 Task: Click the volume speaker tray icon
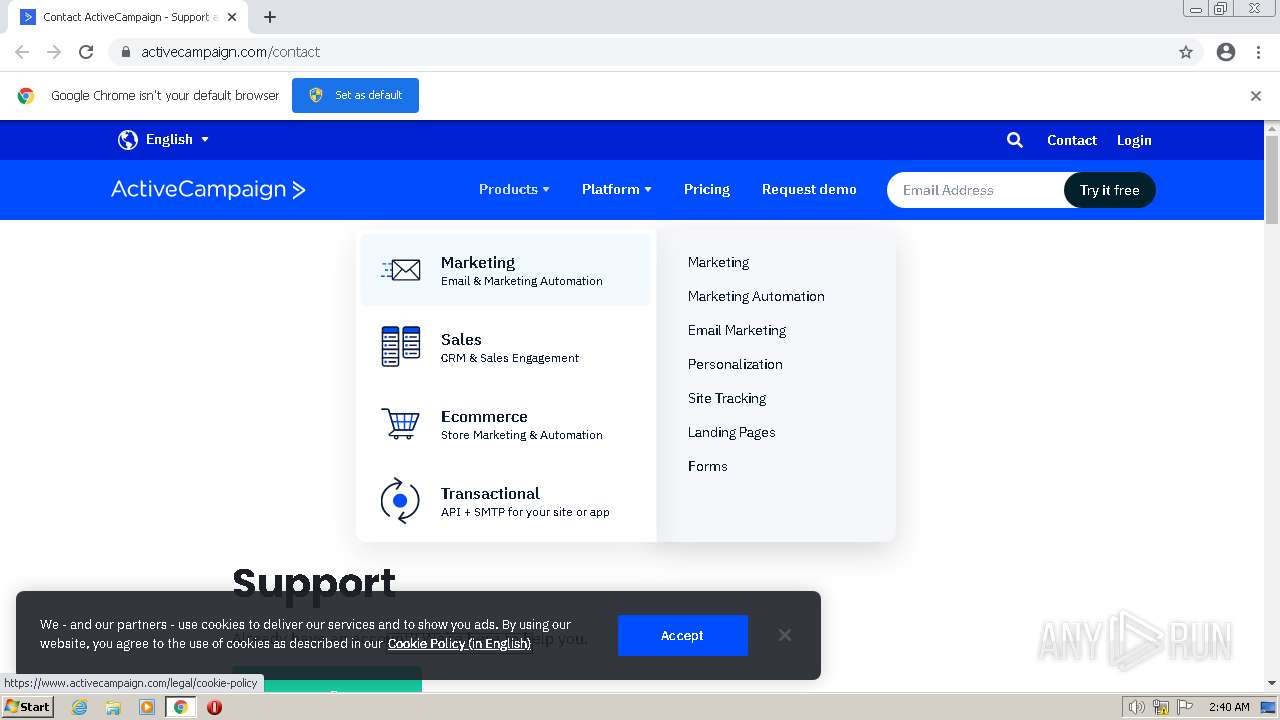click(1136, 707)
